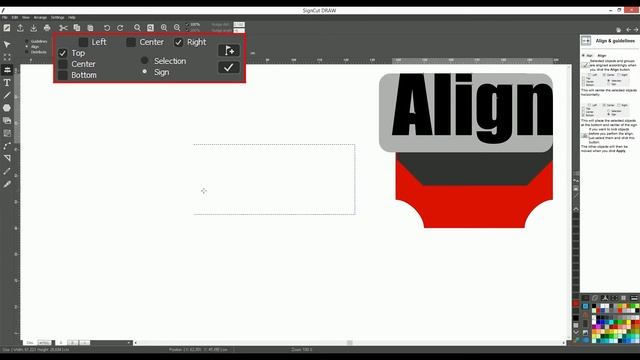Click the Save download-arrow icon
The height and width of the screenshot is (360, 640).
click(33, 28)
